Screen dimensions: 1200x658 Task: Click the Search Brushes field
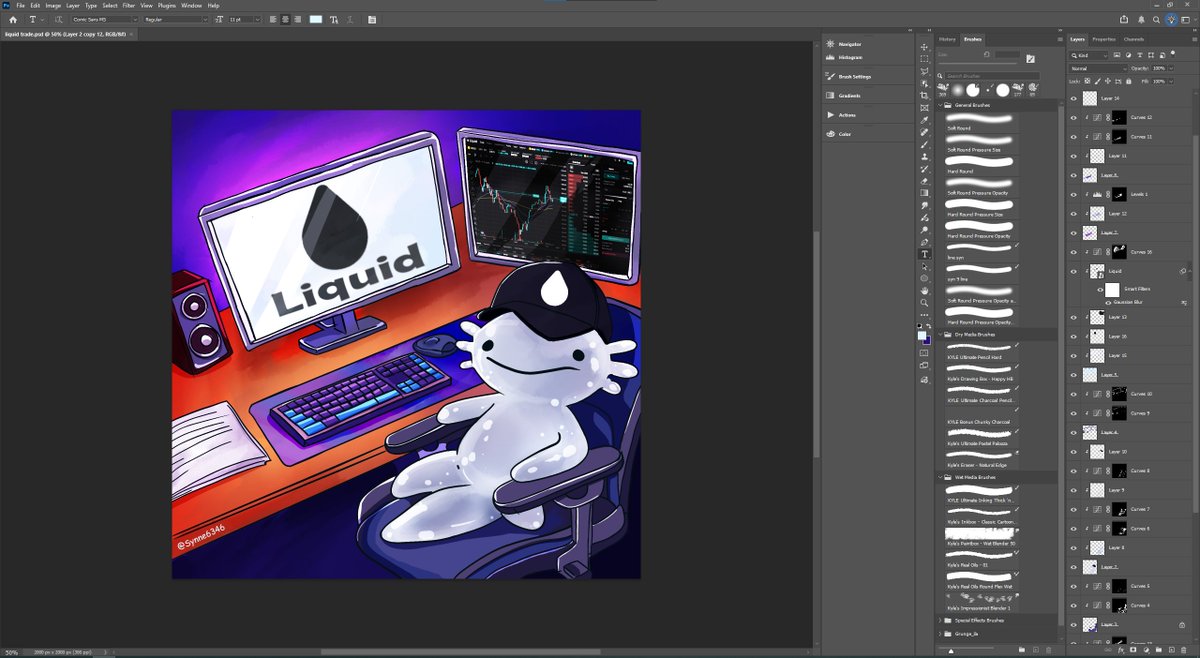(992, 76)
